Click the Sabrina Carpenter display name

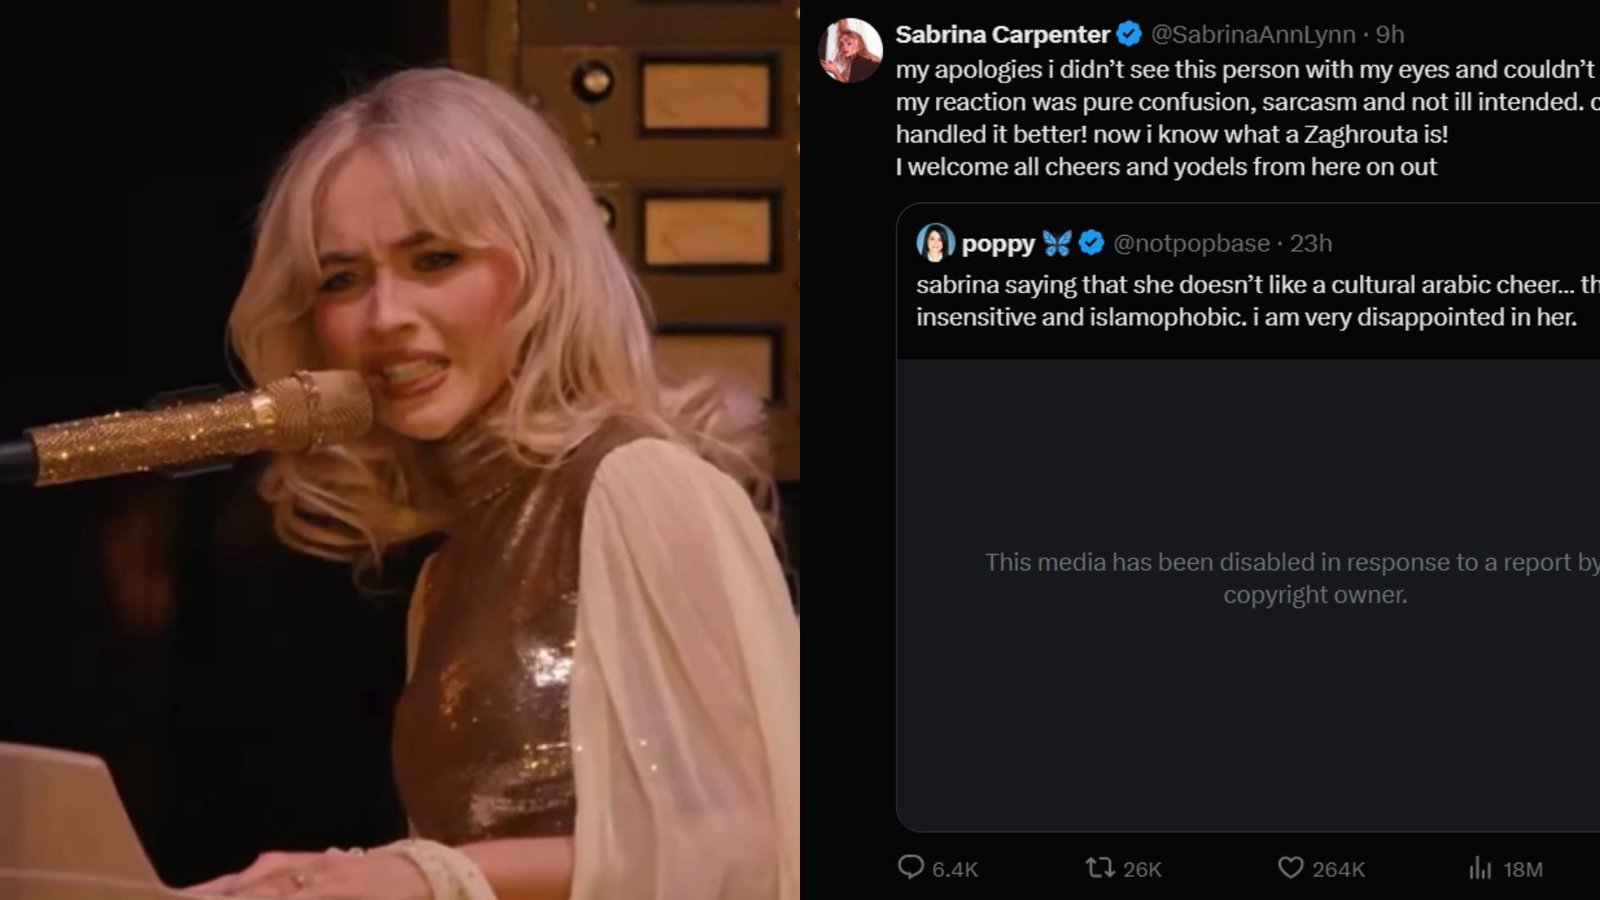[1002, 34]
